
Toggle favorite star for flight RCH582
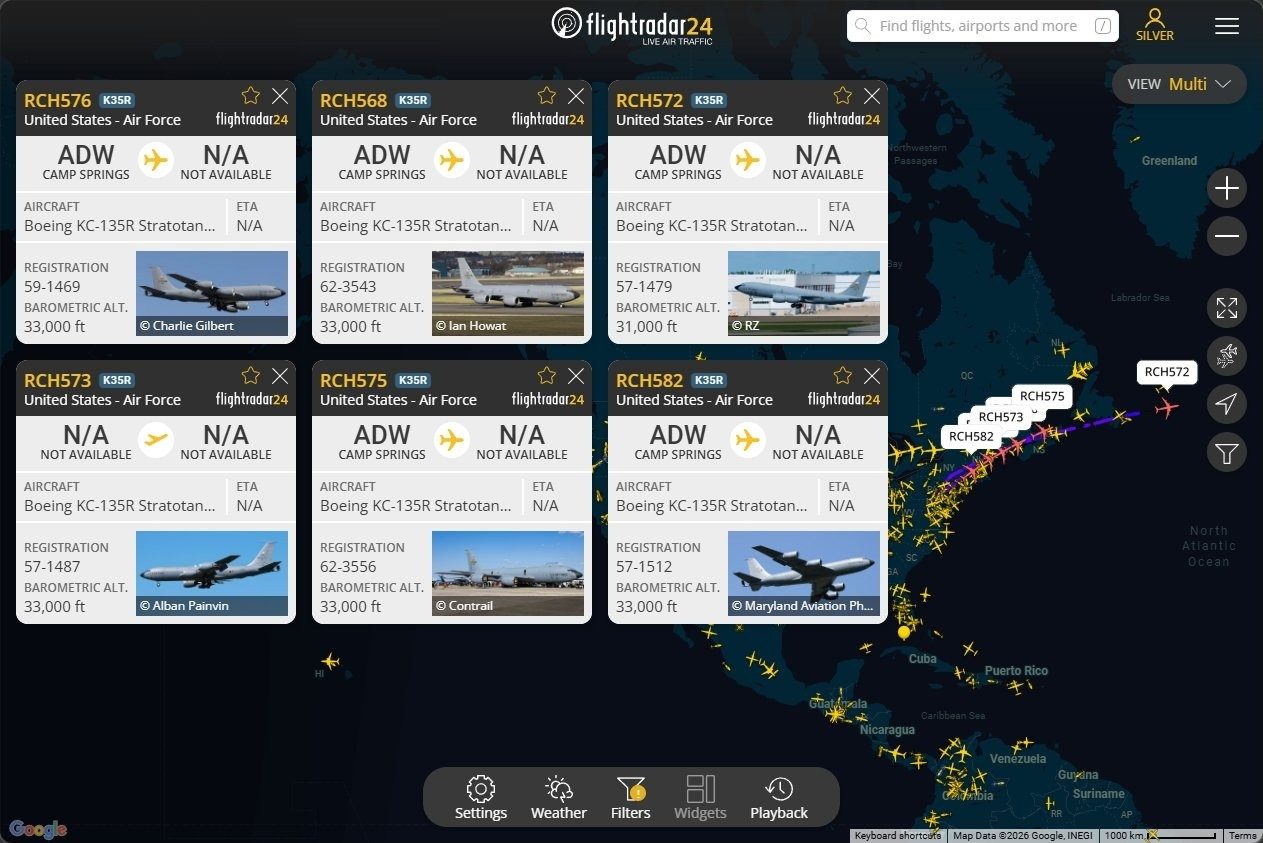(x=843, y=376)
